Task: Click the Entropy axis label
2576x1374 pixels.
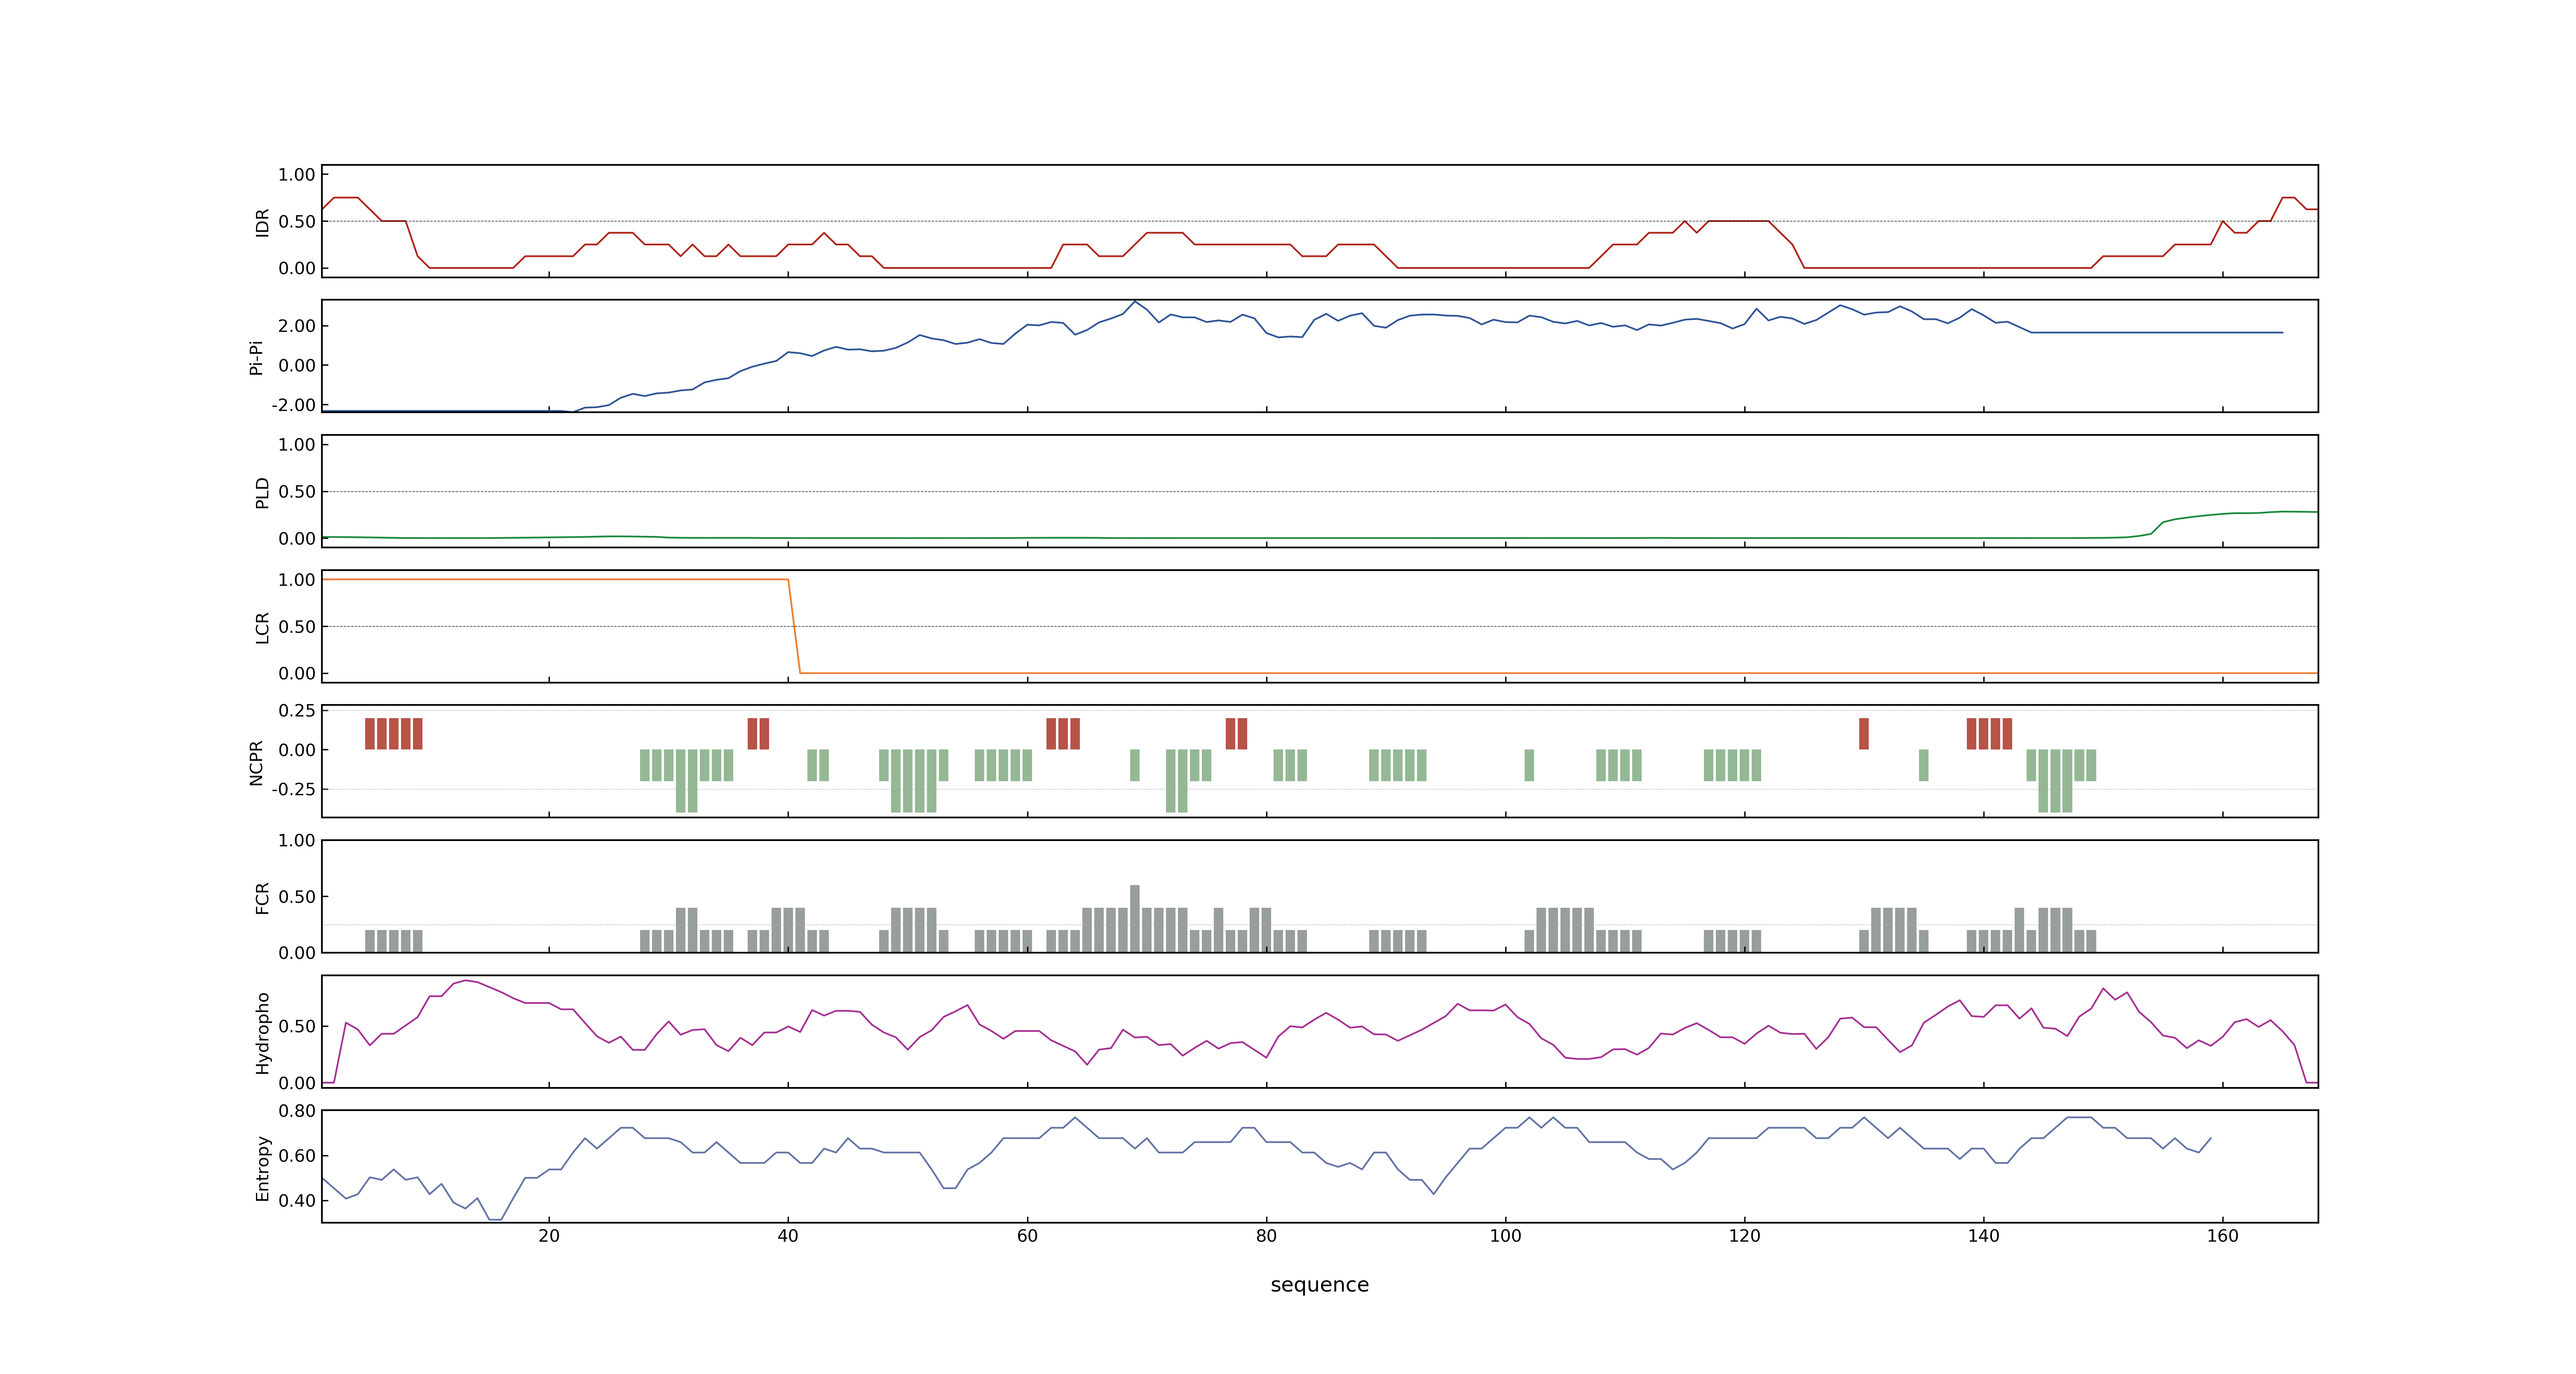Action: (262, 1167)
